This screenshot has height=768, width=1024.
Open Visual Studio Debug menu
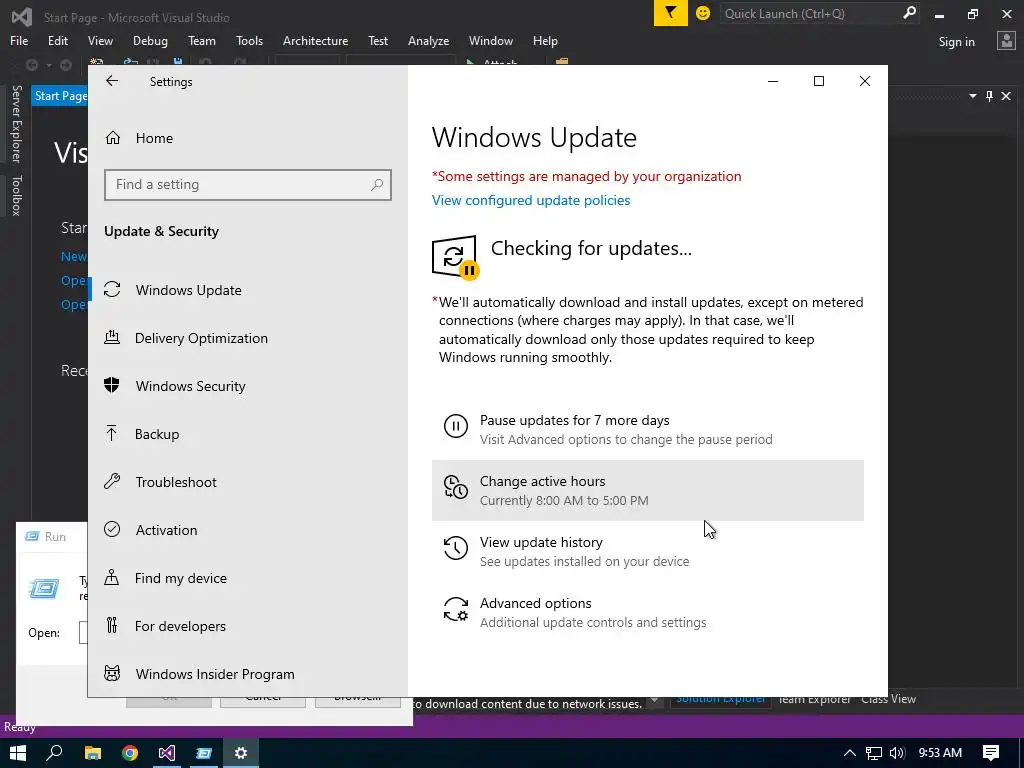[x=150, y=40]
